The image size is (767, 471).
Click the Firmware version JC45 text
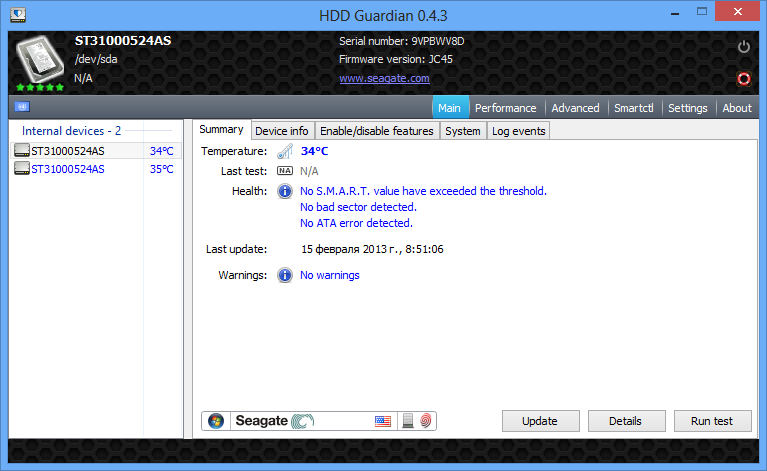click(x=396, y=59)
